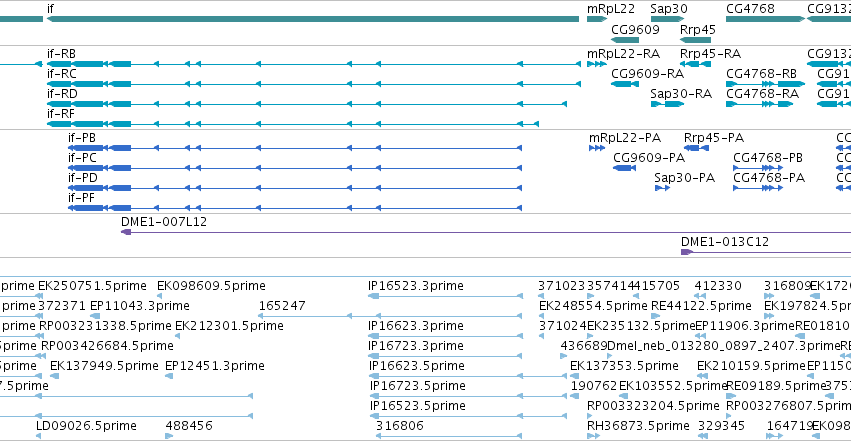This screenshot has width=851, height=441.
Task: Open the Rrp45 gene feature
Action: 695,40
